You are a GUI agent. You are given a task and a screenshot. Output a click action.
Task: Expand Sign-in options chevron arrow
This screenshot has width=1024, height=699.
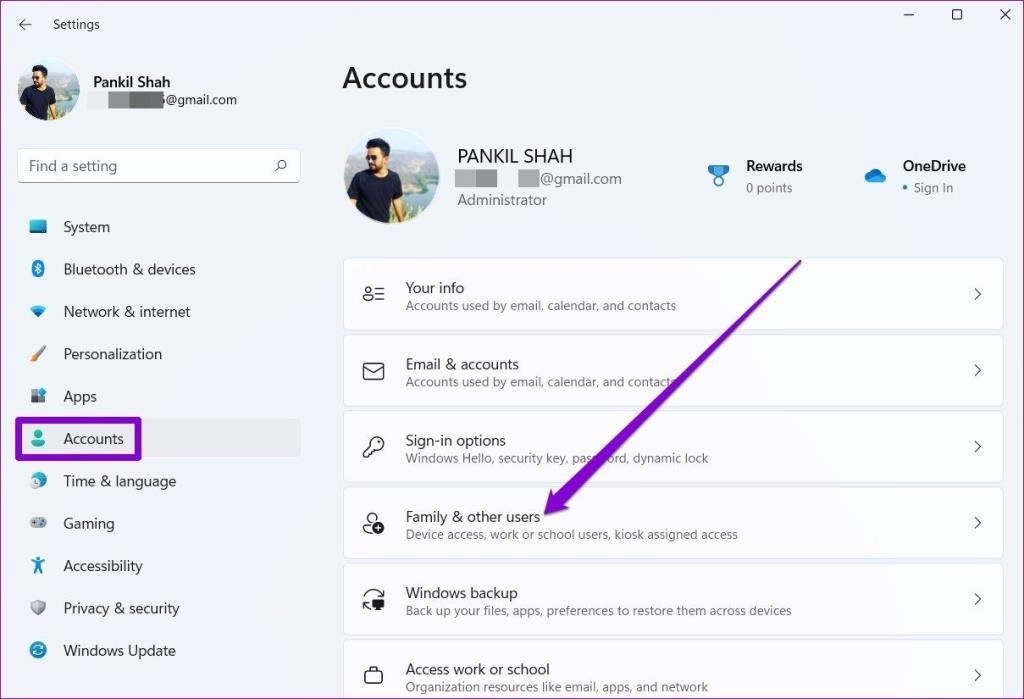(977, 447)
